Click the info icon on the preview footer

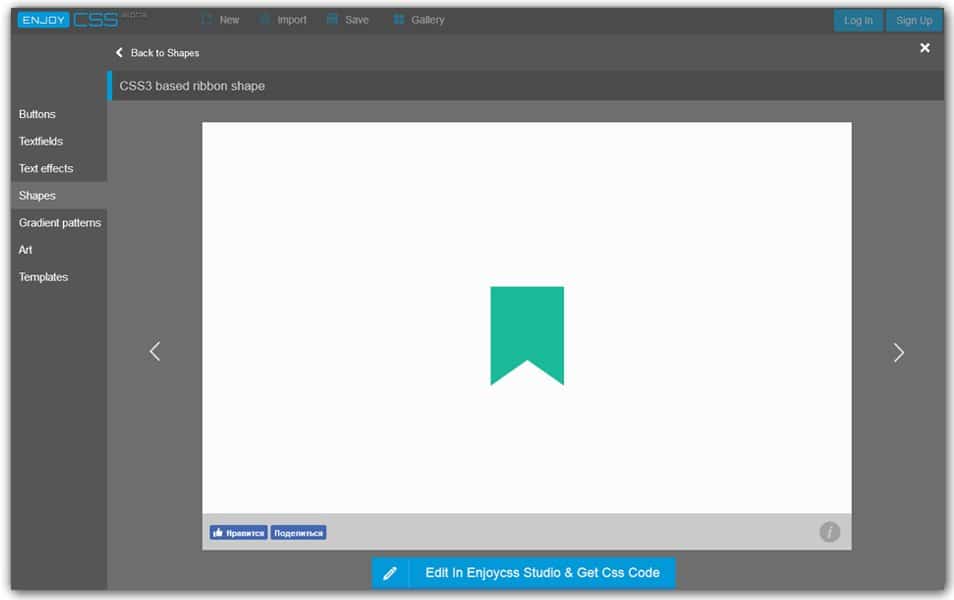tap(829, 532)
